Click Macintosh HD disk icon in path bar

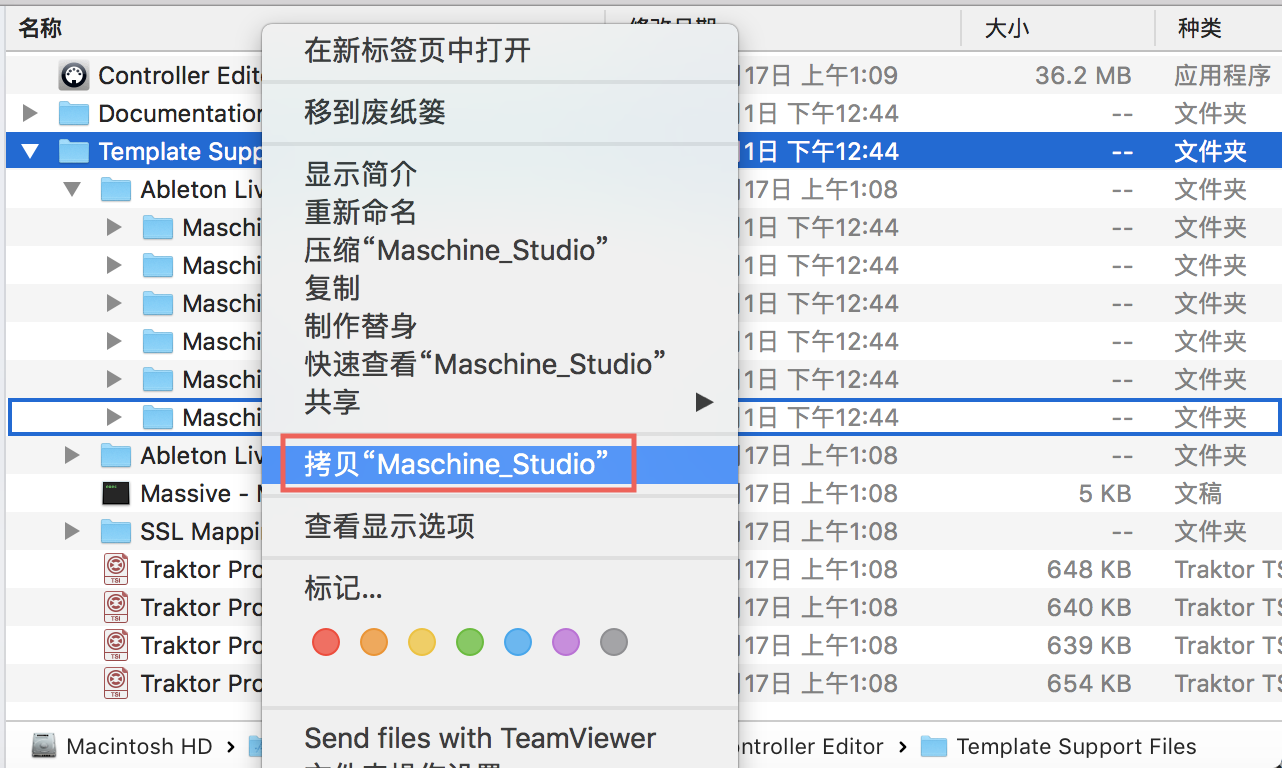pos(44,746)
